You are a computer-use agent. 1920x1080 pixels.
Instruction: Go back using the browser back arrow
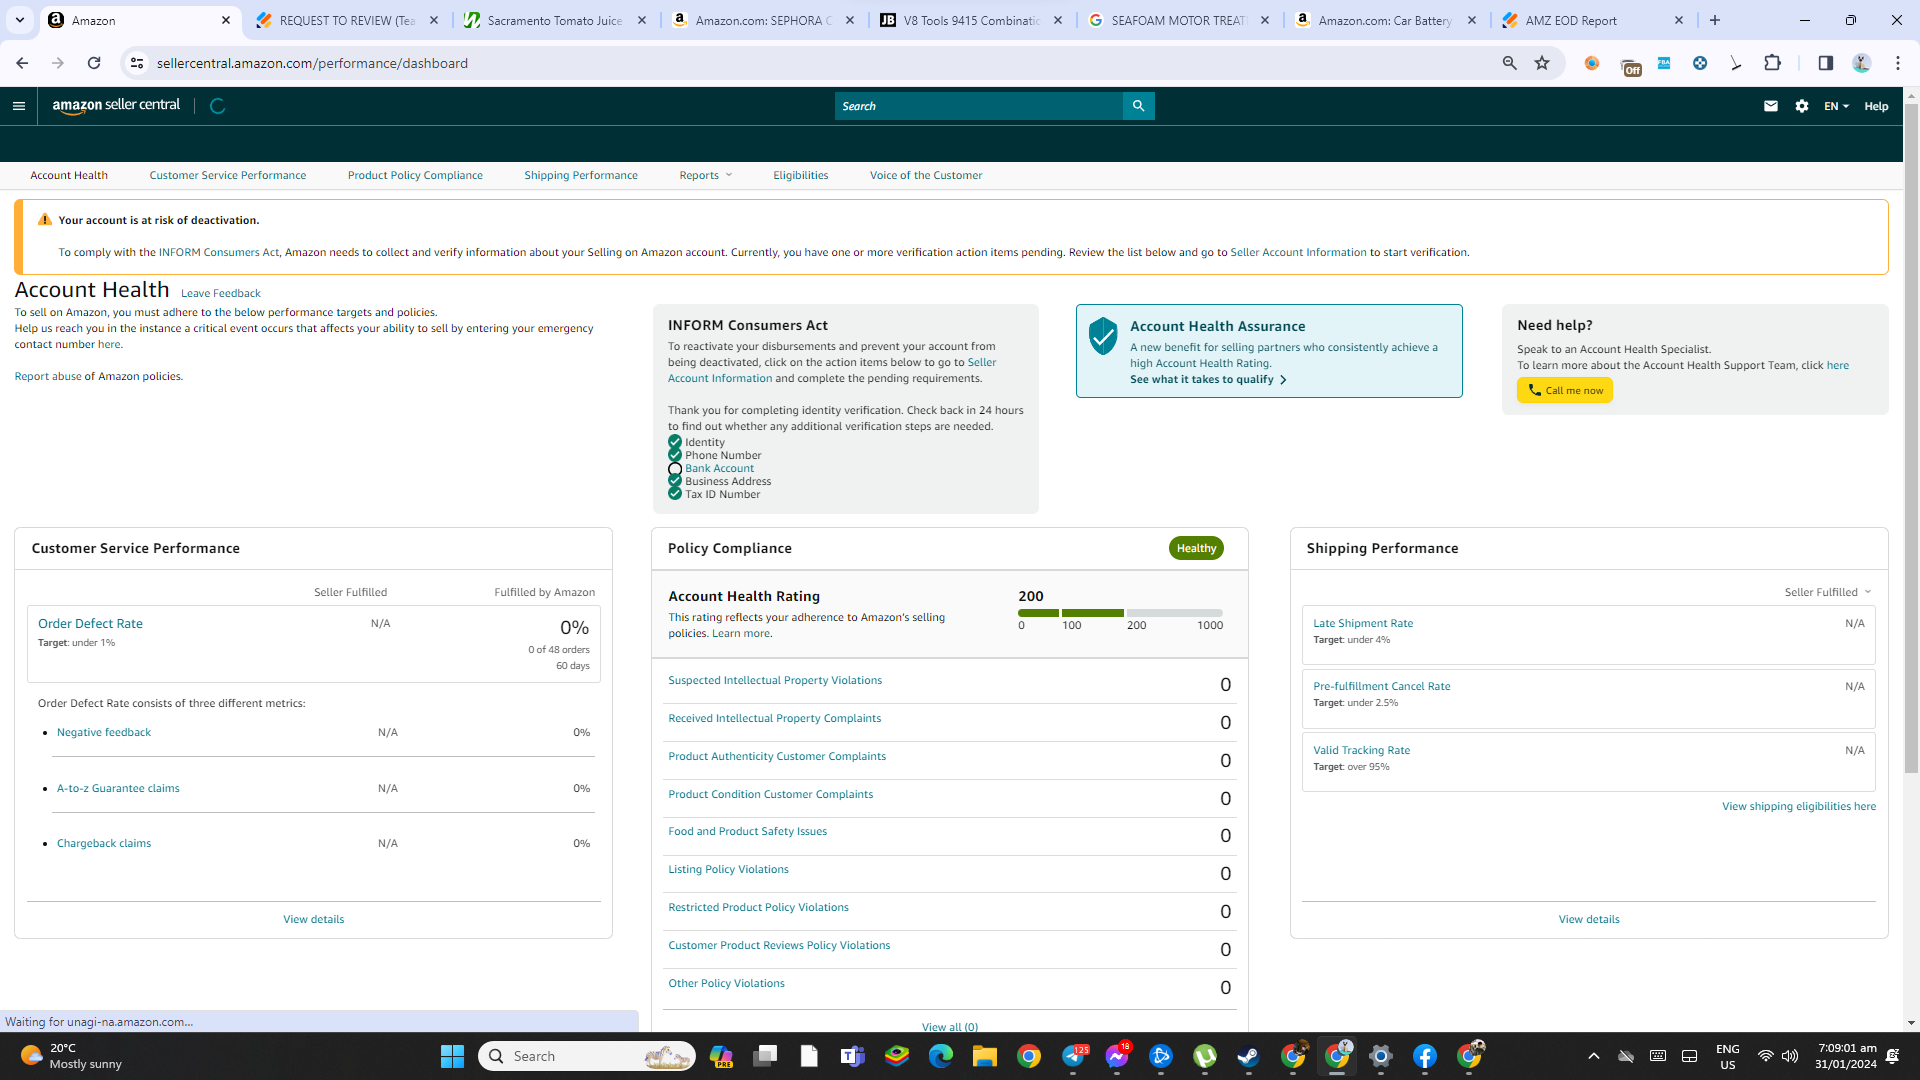coord(22,63)
